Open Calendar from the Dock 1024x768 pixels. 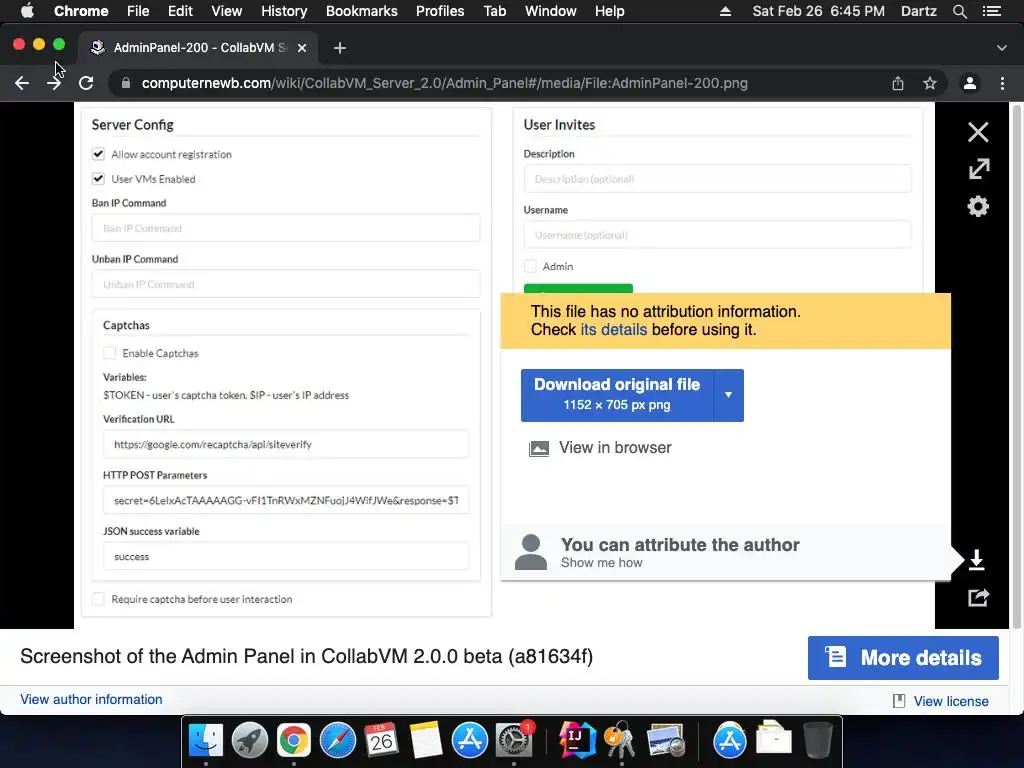(x=381, y=740)
